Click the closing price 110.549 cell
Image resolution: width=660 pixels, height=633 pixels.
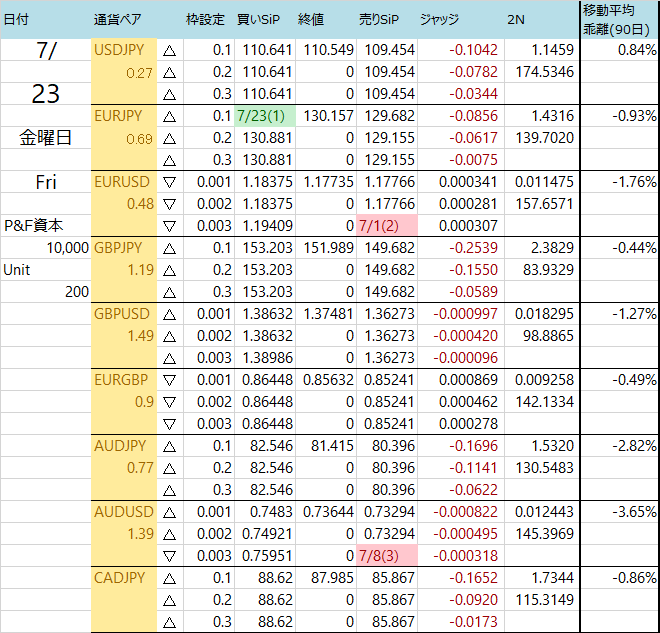[326, 50]
